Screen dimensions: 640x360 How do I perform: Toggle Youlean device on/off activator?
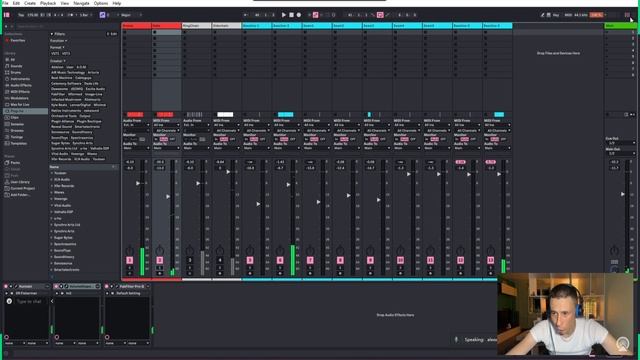click(x=6, y=287)
